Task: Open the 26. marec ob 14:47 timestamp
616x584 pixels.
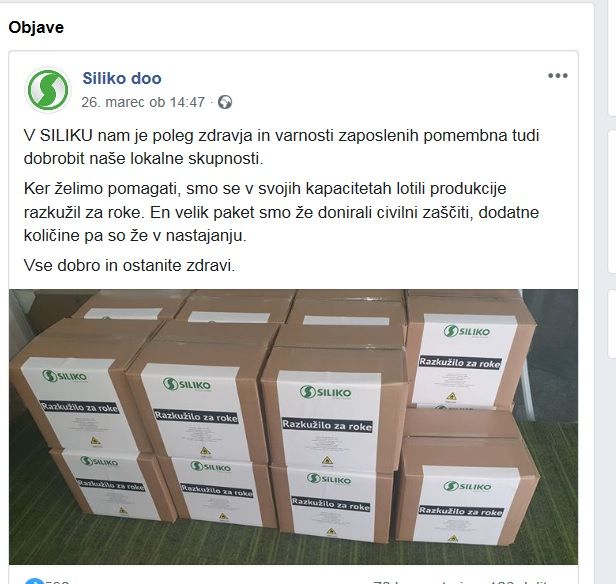Action: coord(143,102)
